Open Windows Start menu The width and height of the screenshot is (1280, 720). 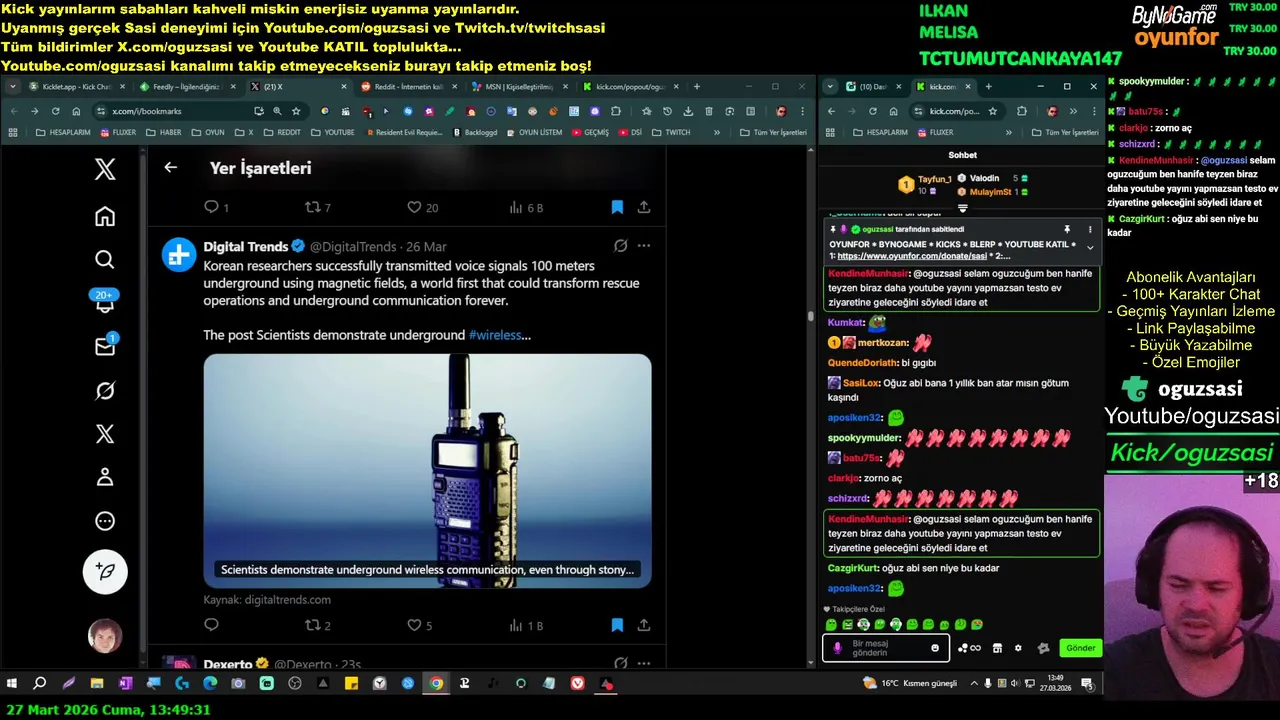(12, 684)
